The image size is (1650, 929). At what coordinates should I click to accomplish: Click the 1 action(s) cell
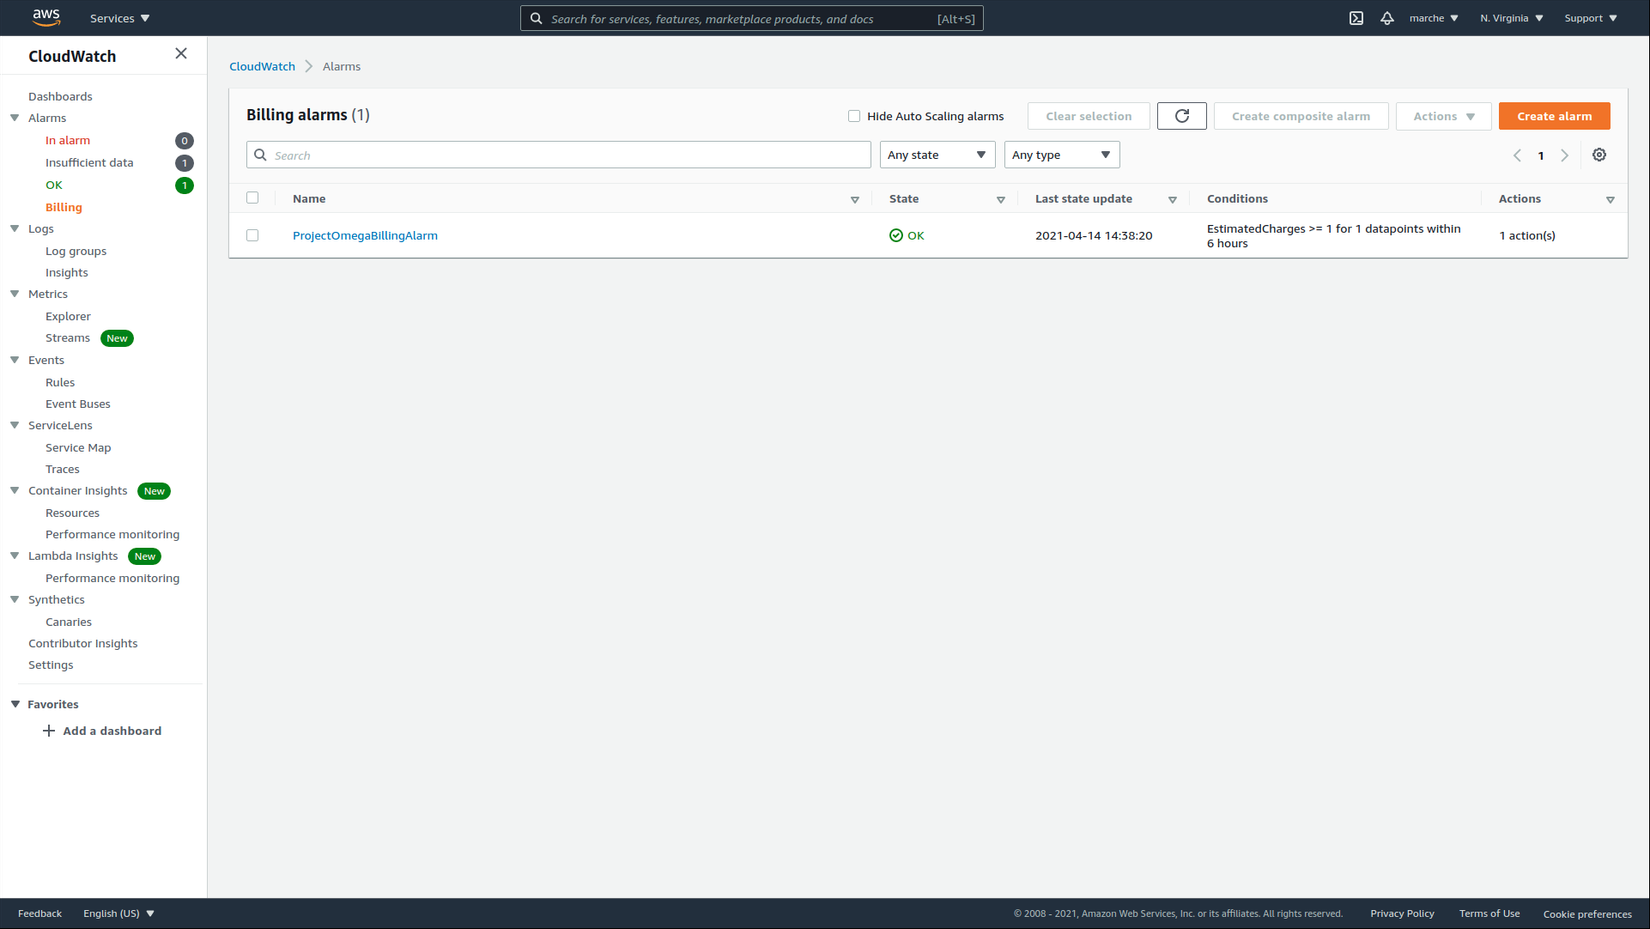(1527, 236)
